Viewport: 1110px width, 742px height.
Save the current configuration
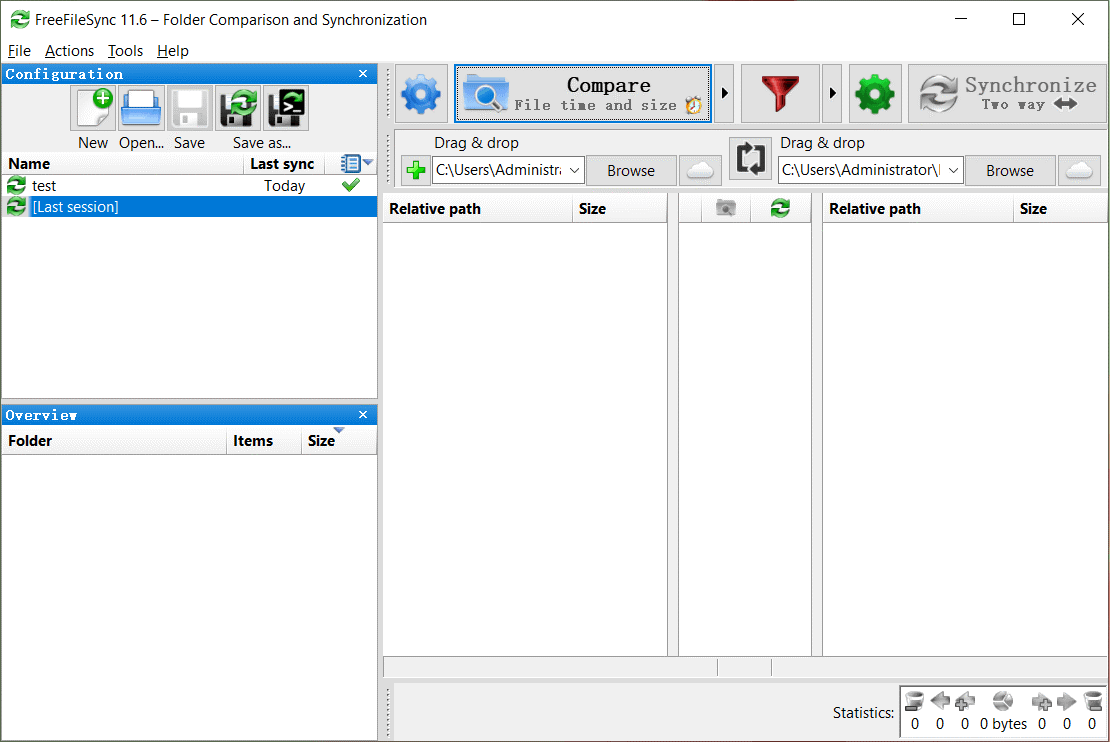tap(188, 107)
